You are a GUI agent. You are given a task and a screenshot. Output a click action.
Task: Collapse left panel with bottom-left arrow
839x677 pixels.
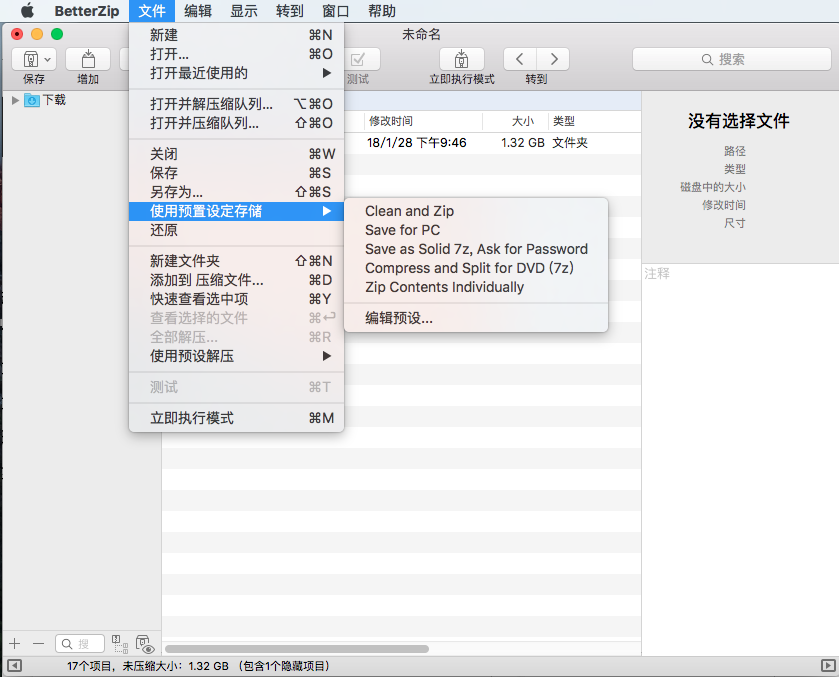12,666
